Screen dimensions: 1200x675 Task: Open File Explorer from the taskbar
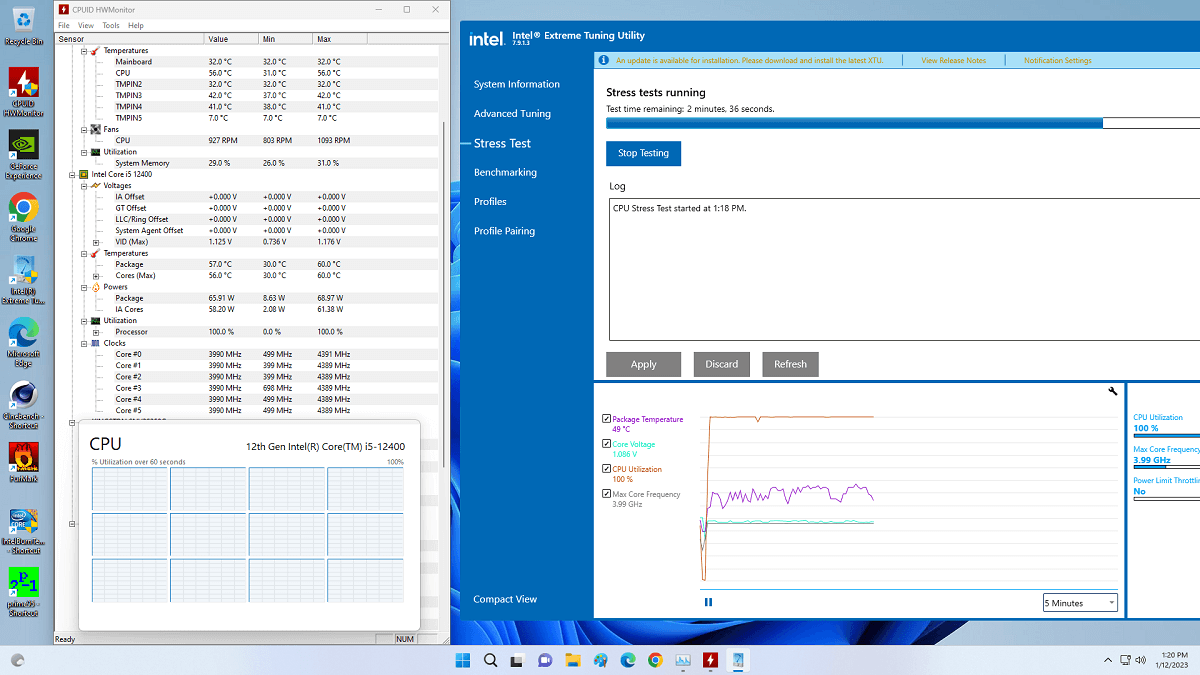pyautogui.click(x=573, y=660)
